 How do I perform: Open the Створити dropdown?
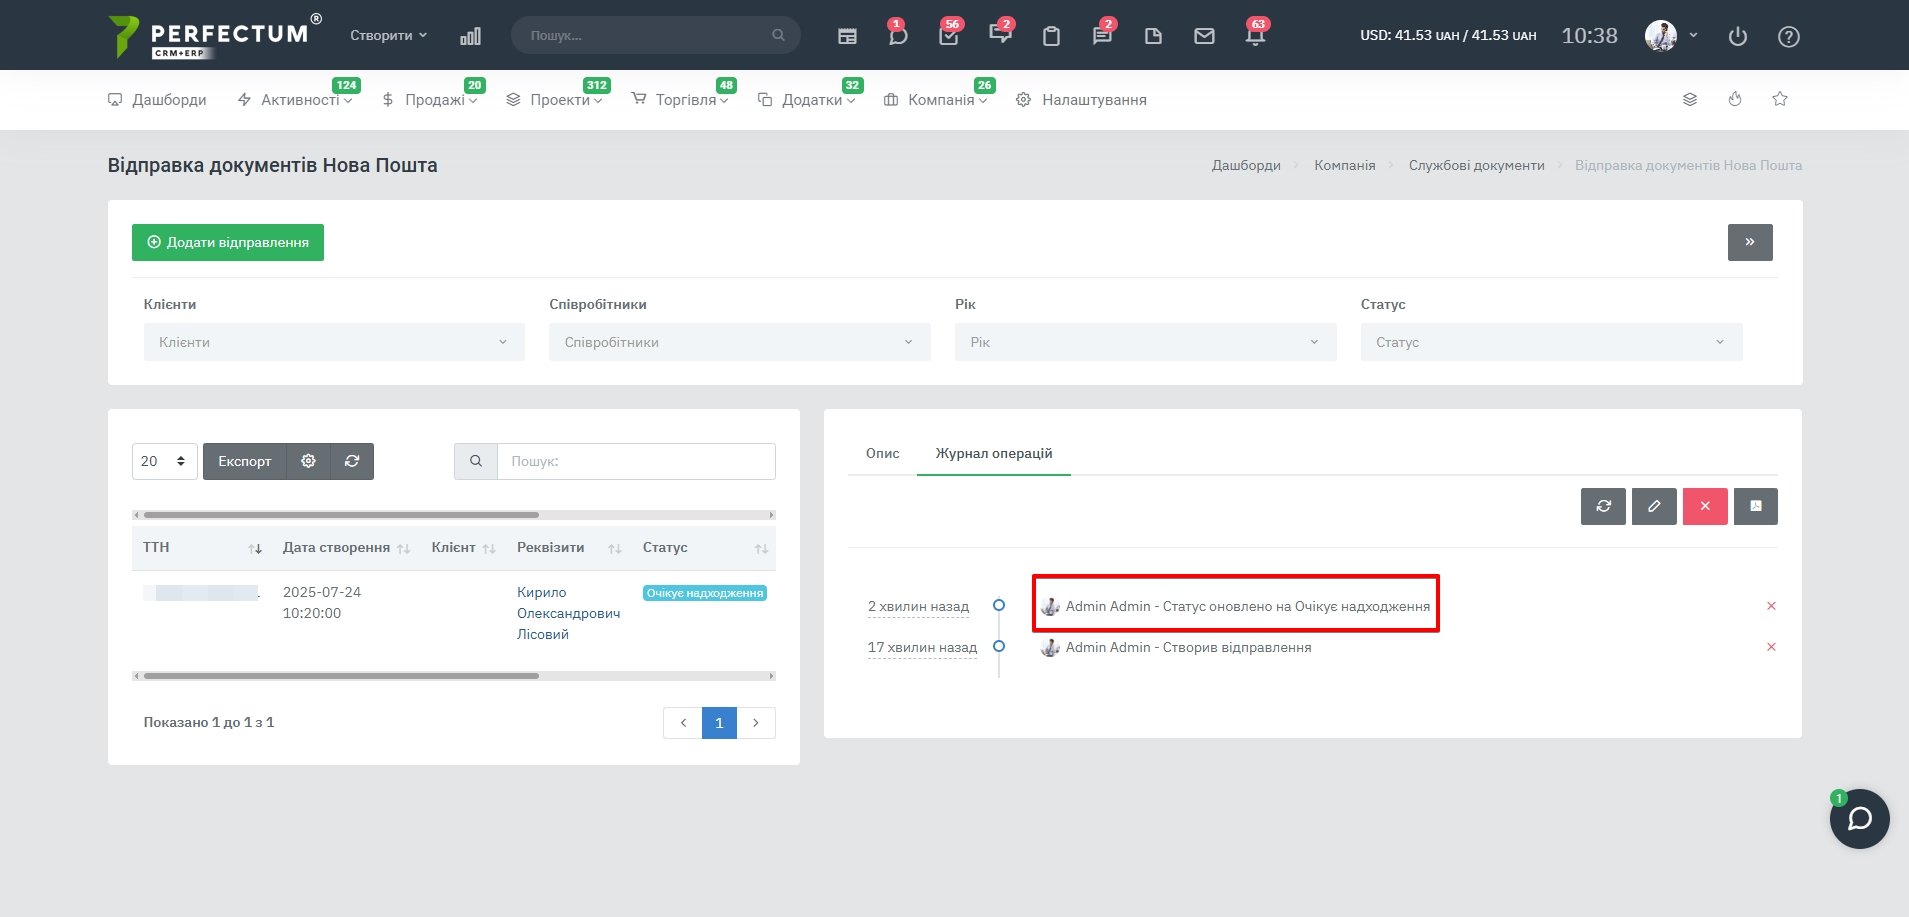point(388,35)
